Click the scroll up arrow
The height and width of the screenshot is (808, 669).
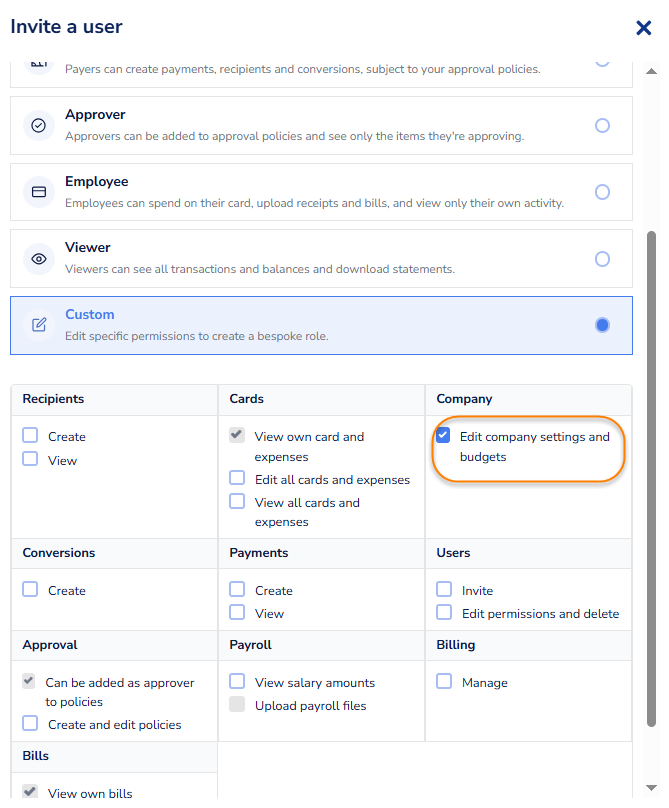click(651, 71)
